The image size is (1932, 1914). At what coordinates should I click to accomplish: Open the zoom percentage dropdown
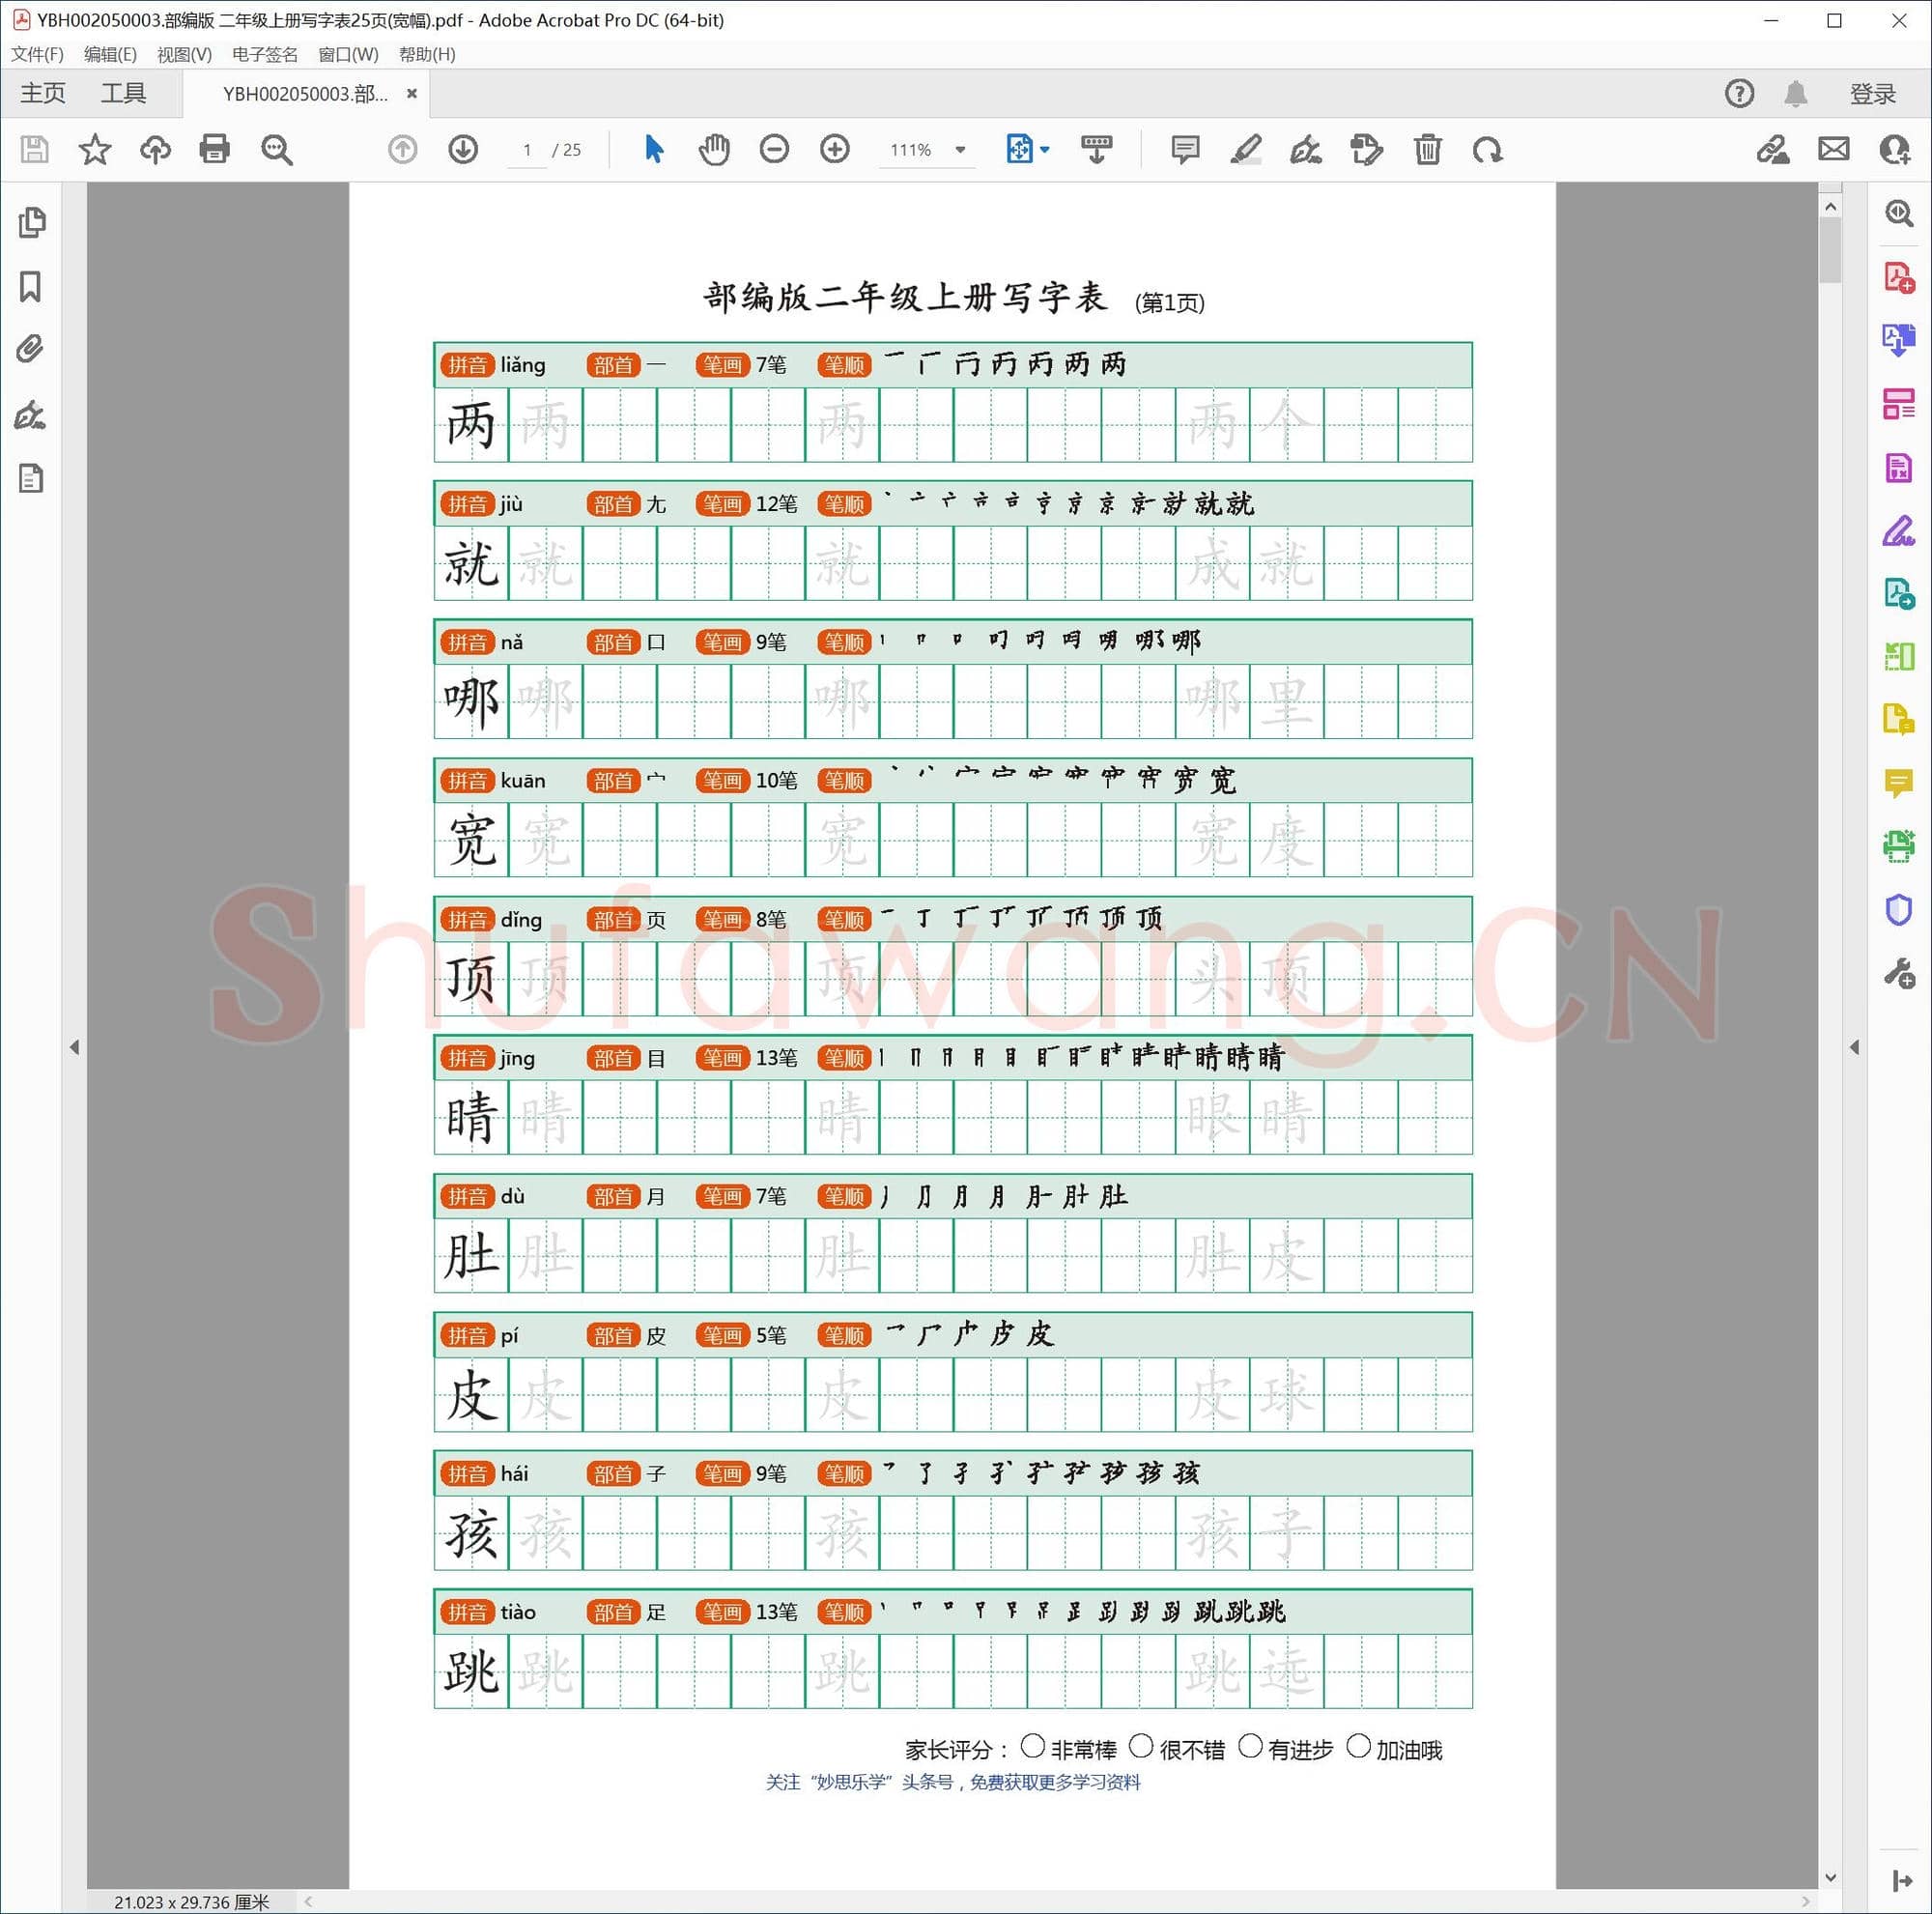[959, 149]
